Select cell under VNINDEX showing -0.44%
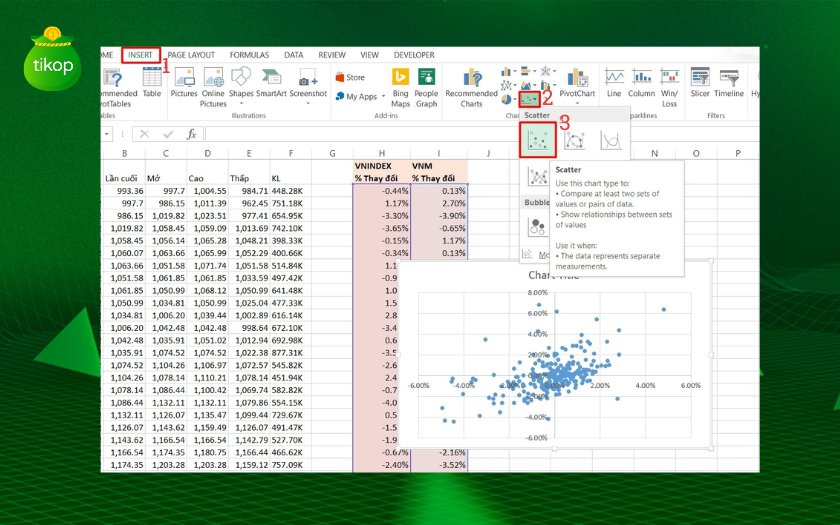840x525 pixels. click(381, 190)
